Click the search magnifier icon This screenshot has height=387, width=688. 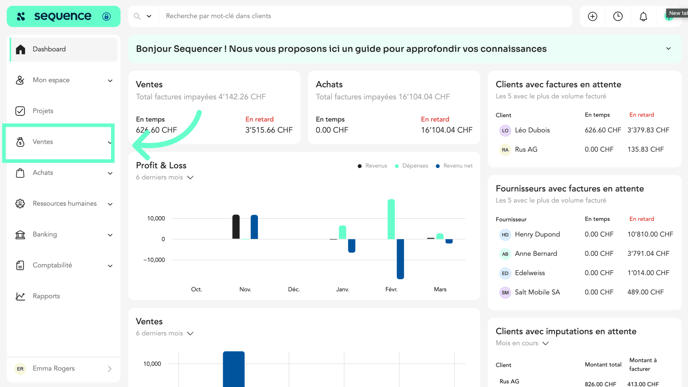(137, 16)
